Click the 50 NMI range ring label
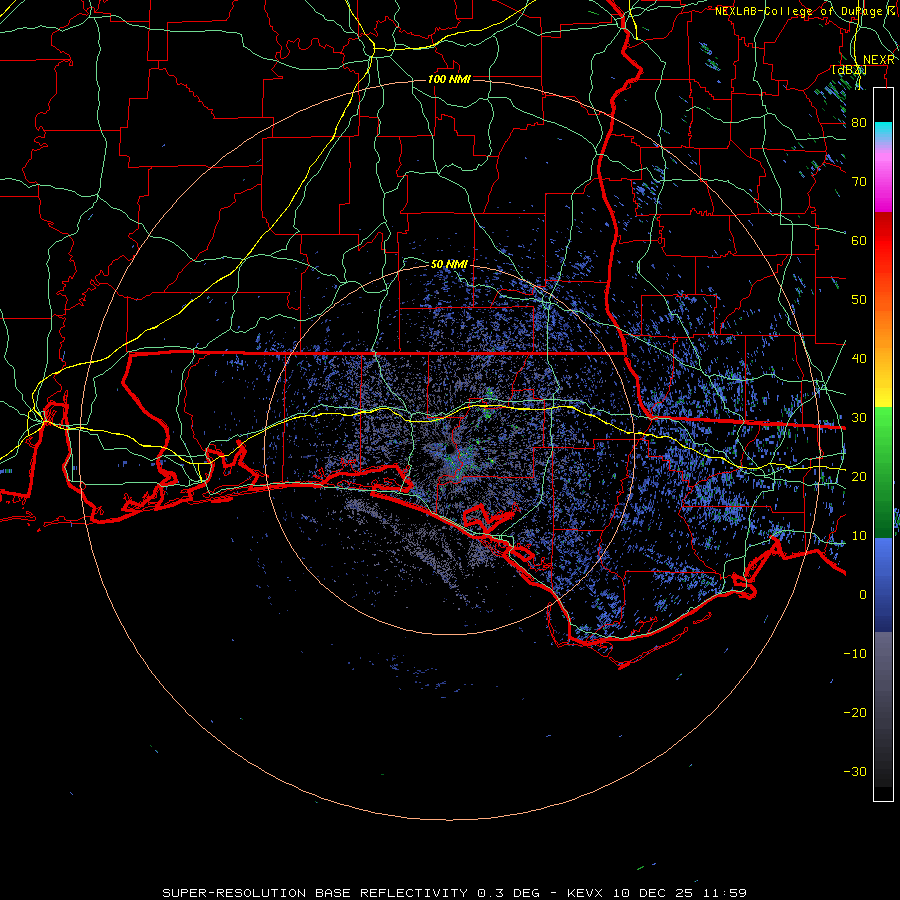Viewport: 900px width, 900px height. click(449, 264)
